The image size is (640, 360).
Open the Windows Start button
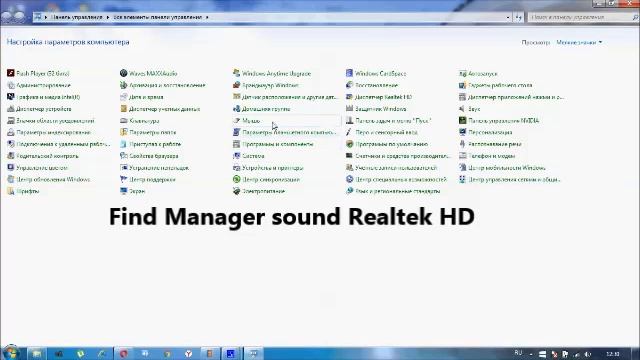tap(11, 352)
